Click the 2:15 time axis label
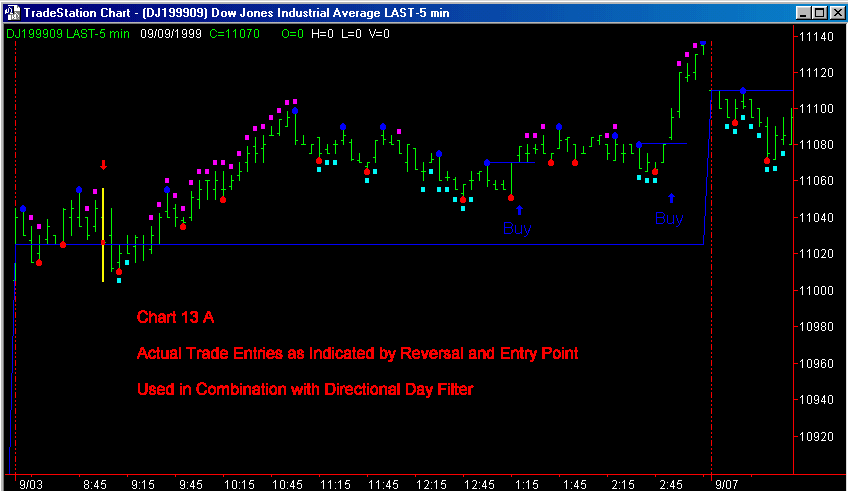848x491 pixels. click(x=623, y=485)
